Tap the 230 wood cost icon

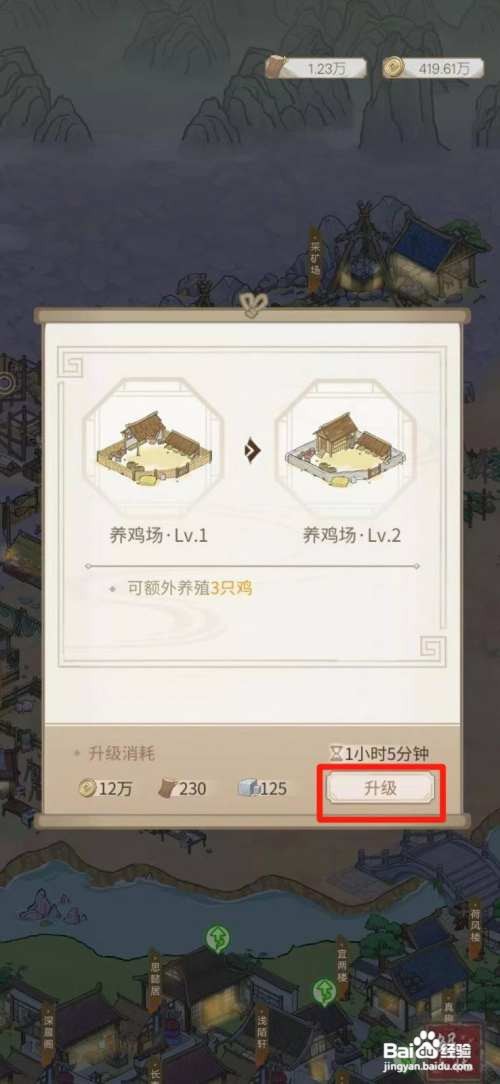point(167,788)
